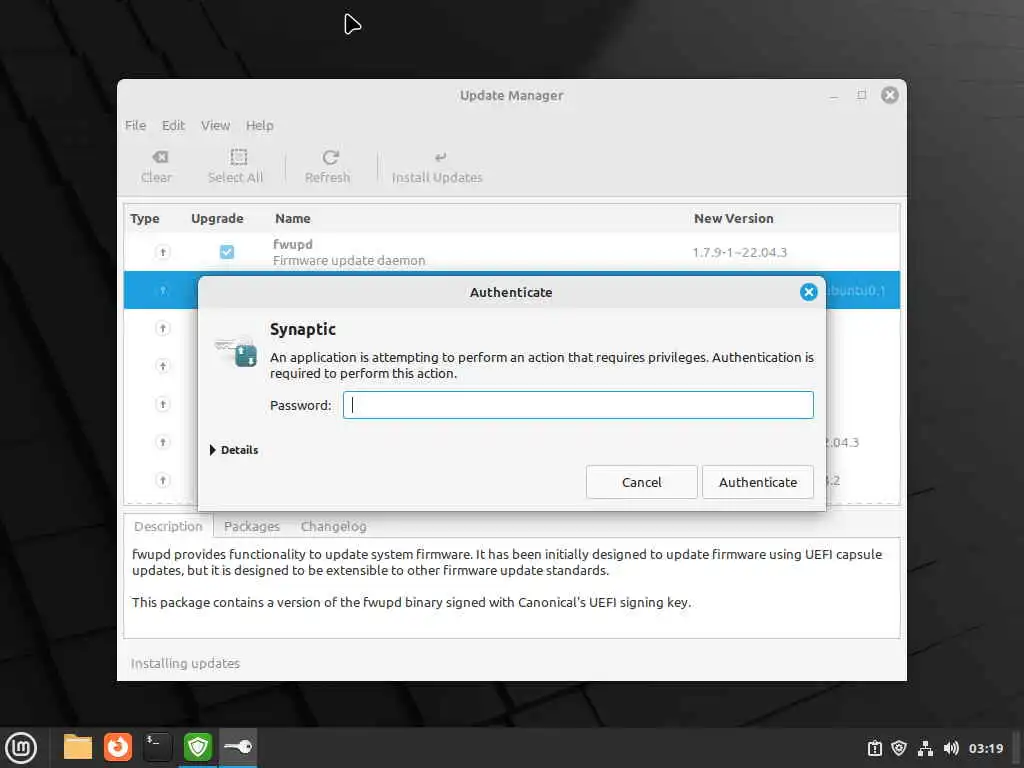Click the authentication key taskbar icon

tap(238, 747)
